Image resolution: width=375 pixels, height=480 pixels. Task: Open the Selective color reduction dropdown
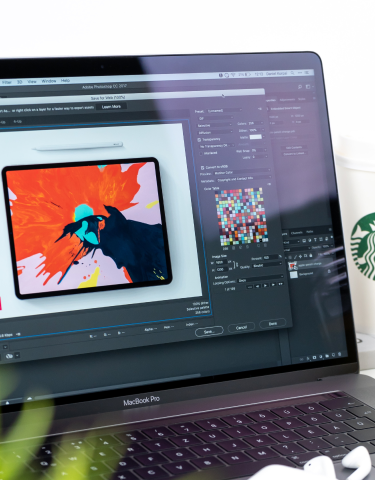point(214,125)
